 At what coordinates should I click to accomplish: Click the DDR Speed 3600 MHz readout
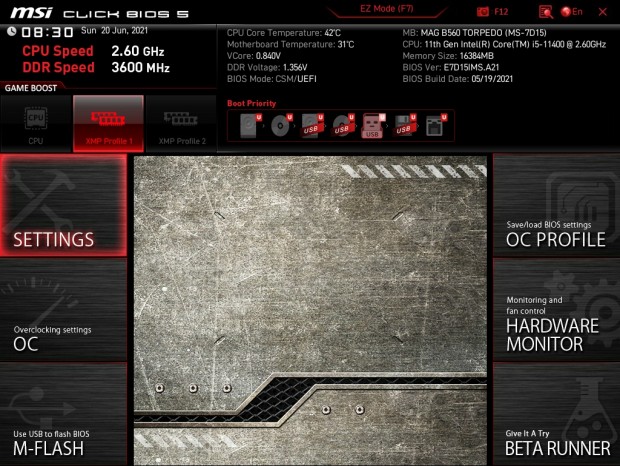pyautogui.click(x=96, y=68)
